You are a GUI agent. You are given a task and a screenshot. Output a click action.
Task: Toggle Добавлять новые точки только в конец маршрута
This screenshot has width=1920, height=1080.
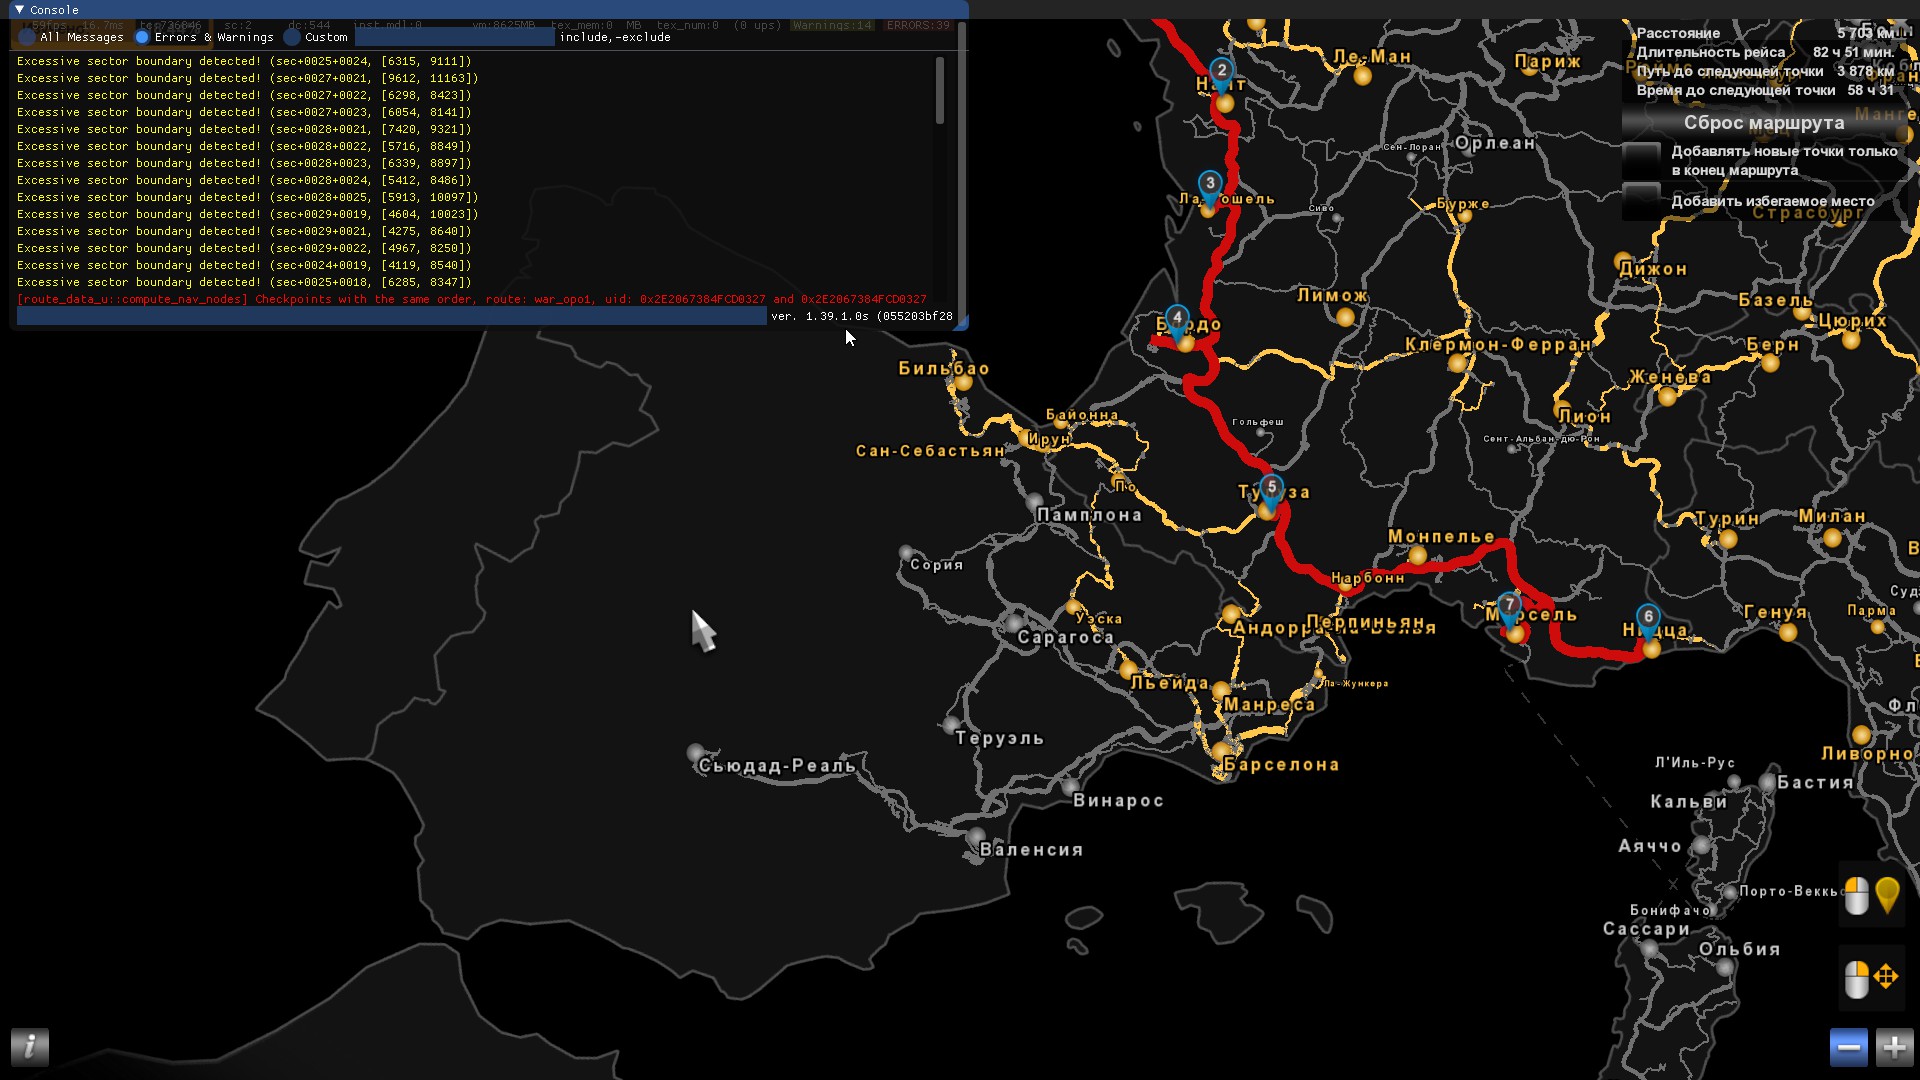pyautogui.click(x=1642, y=160)
